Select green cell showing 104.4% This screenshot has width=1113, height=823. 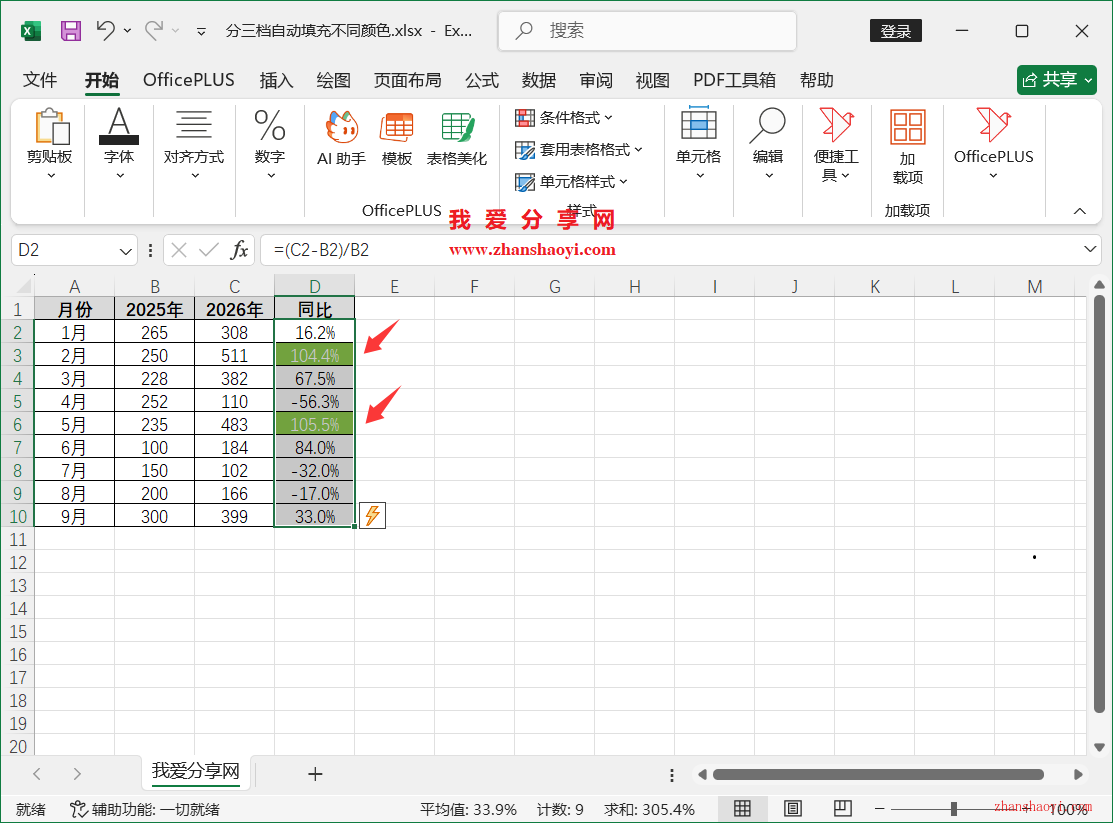pos(314,356)
